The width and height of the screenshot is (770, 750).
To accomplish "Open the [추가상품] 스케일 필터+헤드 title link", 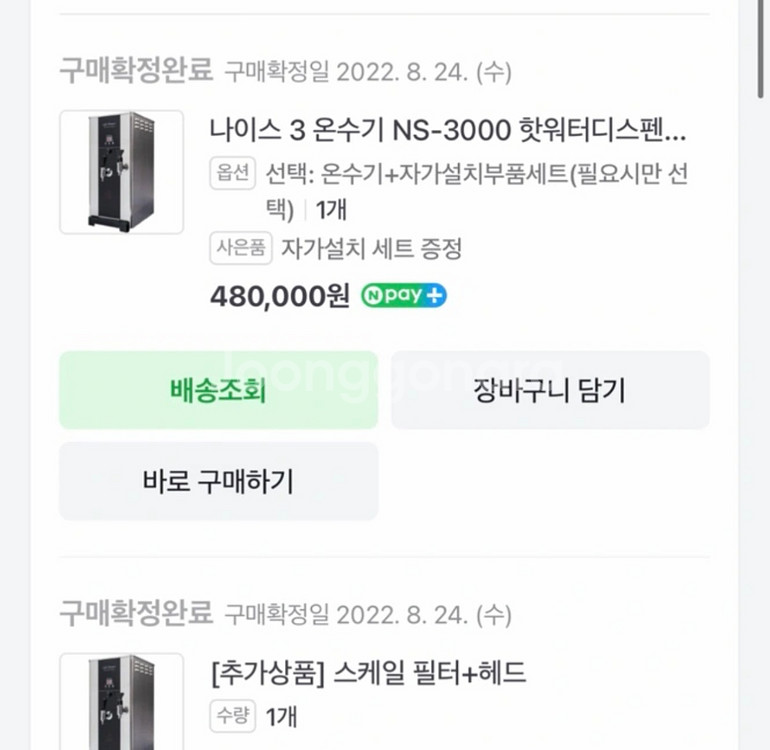I will click(x=368, y=673).
